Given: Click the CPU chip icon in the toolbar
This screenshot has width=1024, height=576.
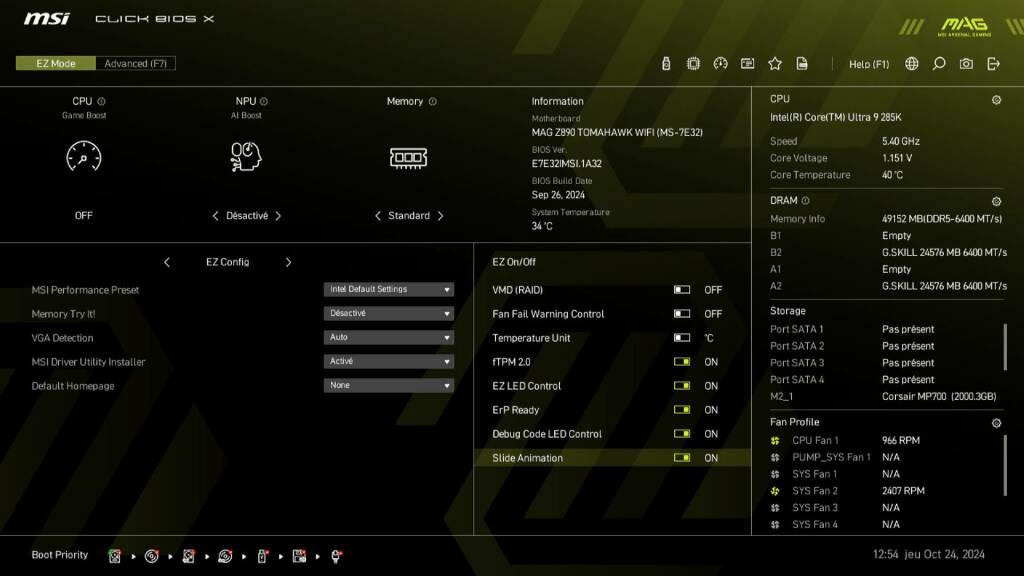Looking at the screenshot, I should coord(693,63).
